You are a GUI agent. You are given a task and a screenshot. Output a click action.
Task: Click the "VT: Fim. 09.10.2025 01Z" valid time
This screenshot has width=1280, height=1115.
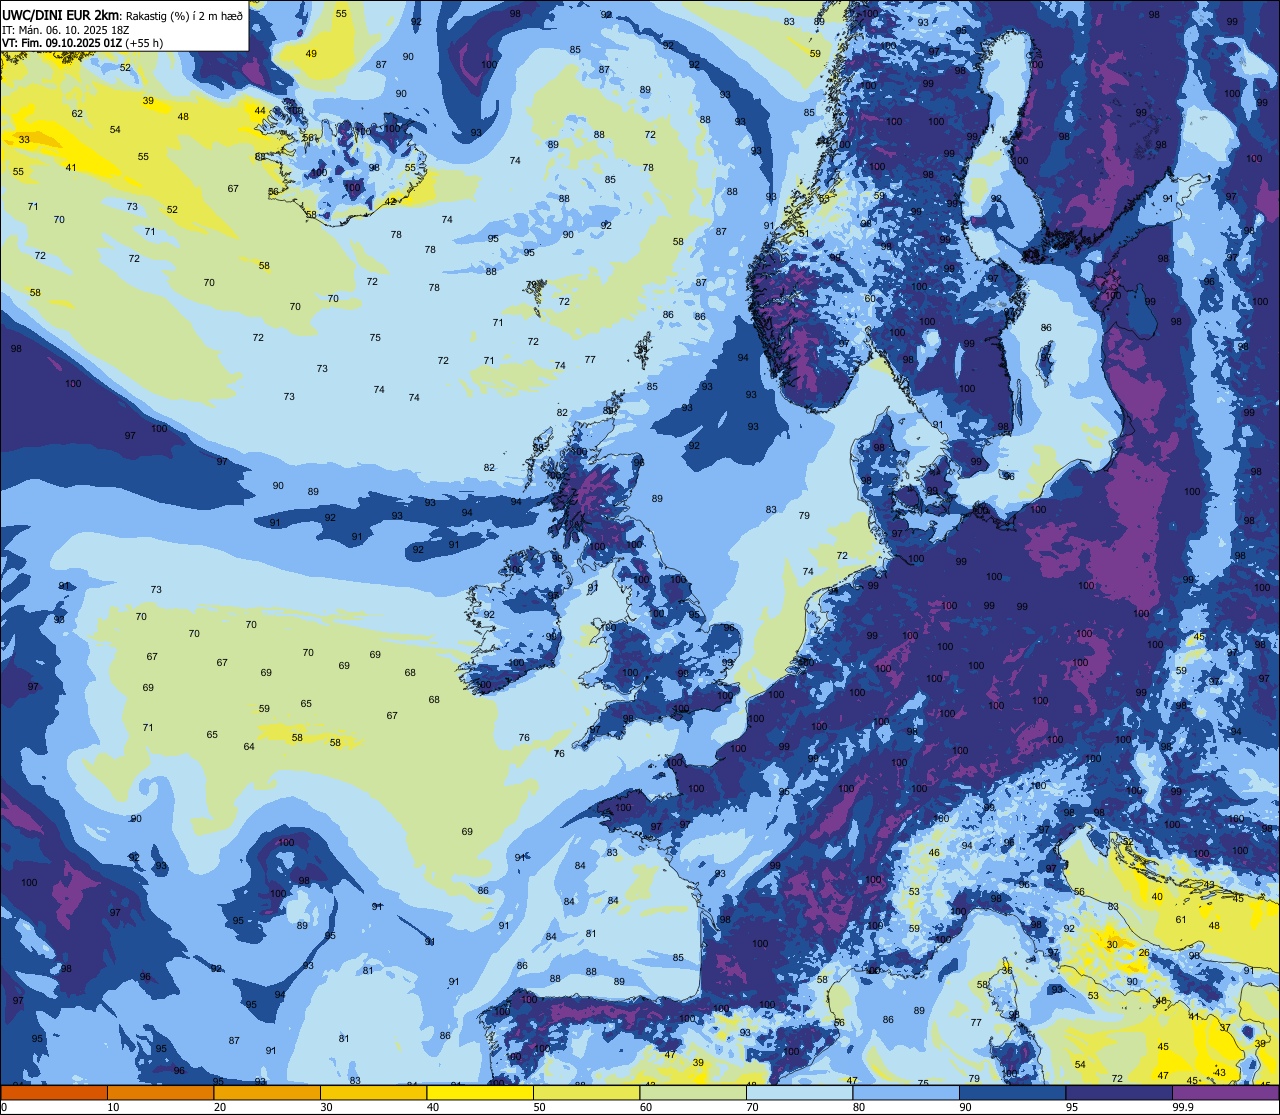pos(63,43)
